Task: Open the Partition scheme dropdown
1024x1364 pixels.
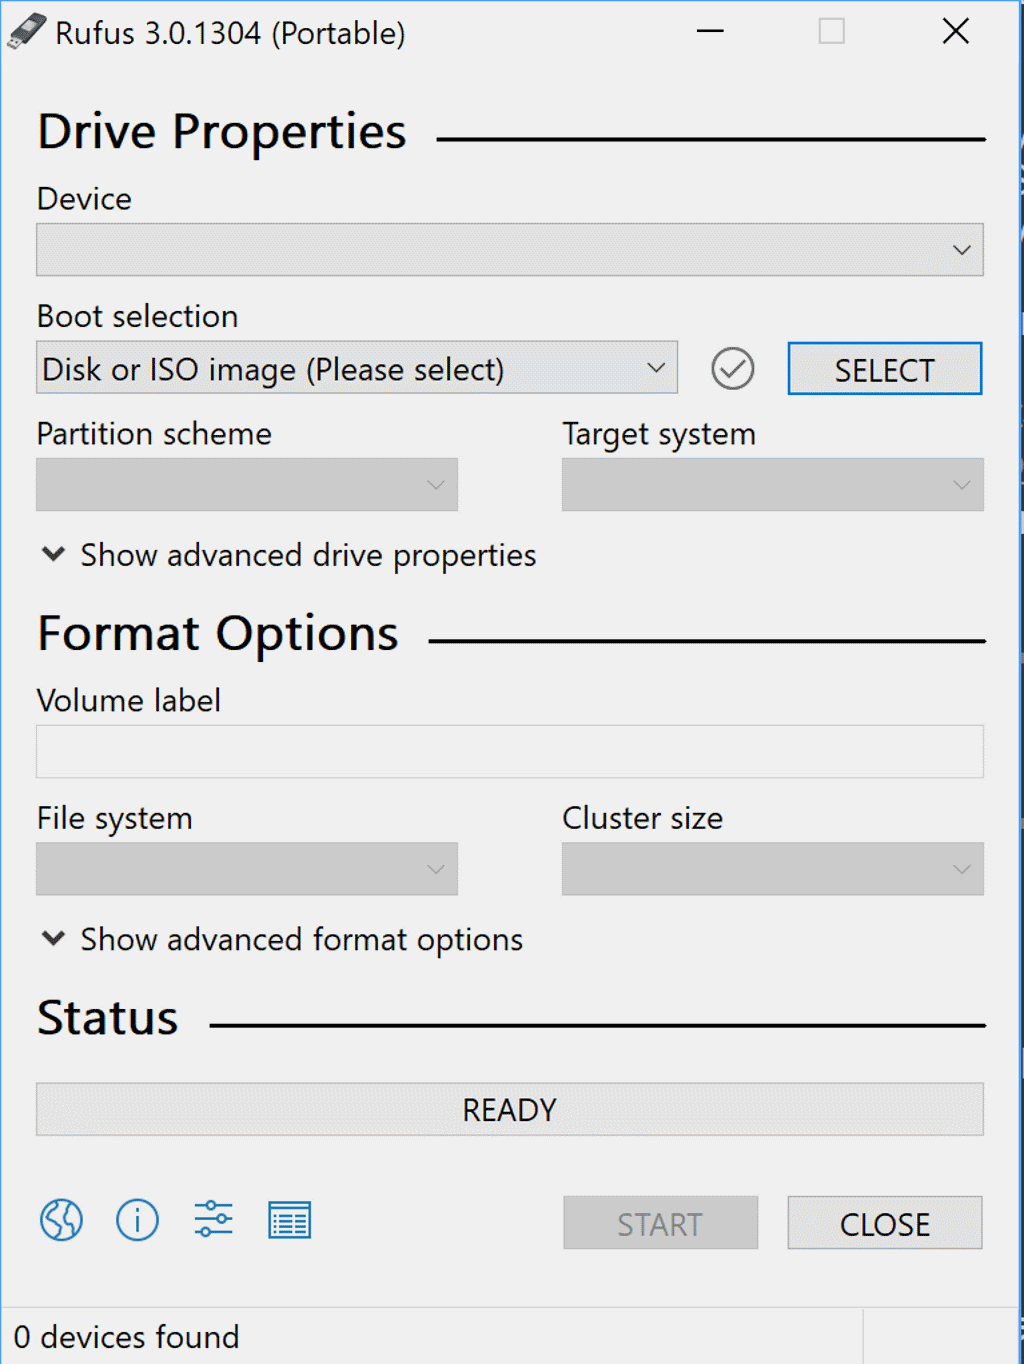Action: tap(247, 485)
